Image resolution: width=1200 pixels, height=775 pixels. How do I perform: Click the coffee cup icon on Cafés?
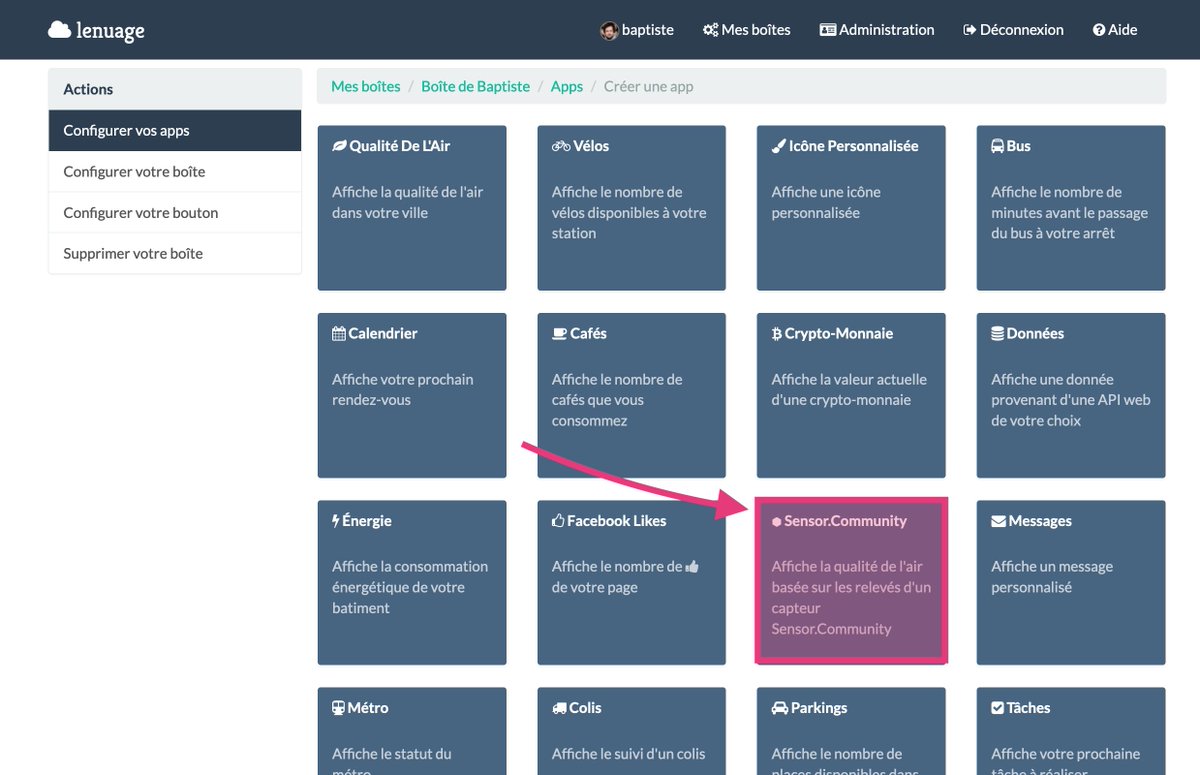coord(560,333)
